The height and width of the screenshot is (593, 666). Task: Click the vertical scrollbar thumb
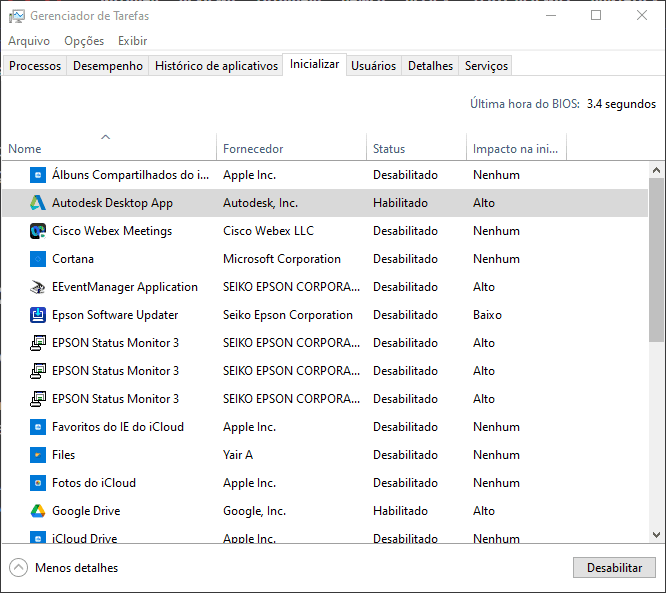[x=656, y=260]
